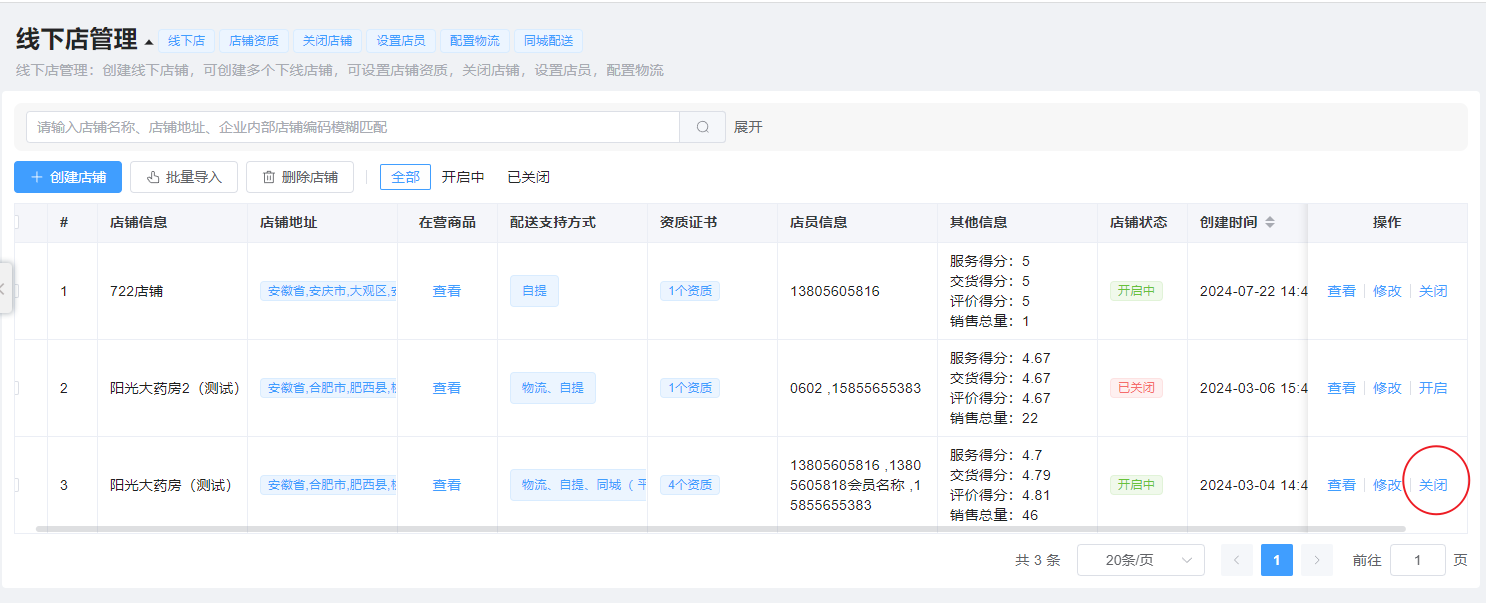Click the 物流、自提、同城 delivery tag
The height and width of the screenshot is (603, 1486).
(x=578, y=485)
